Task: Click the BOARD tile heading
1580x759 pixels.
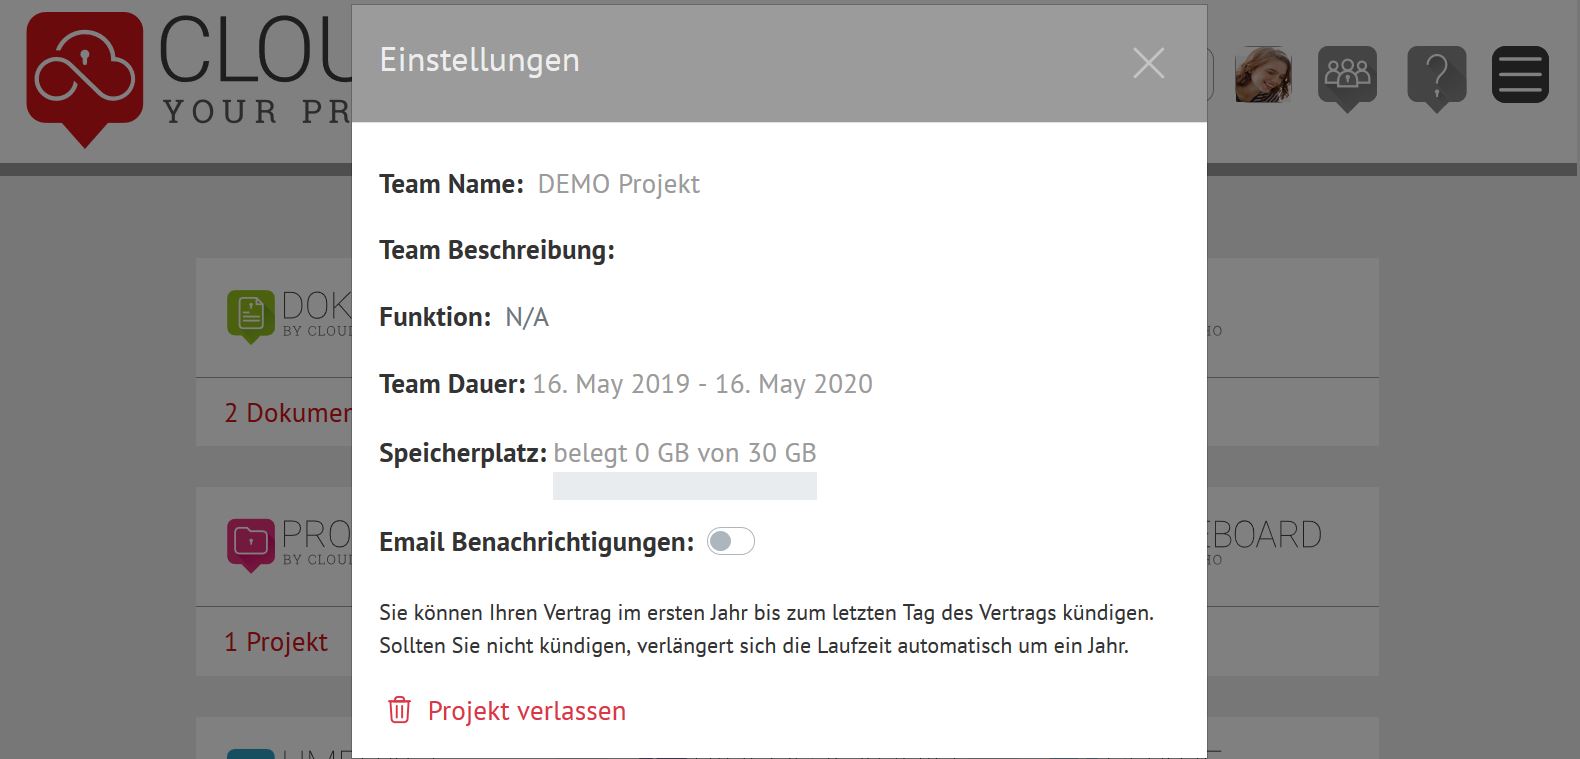Action: point(1265,535)
